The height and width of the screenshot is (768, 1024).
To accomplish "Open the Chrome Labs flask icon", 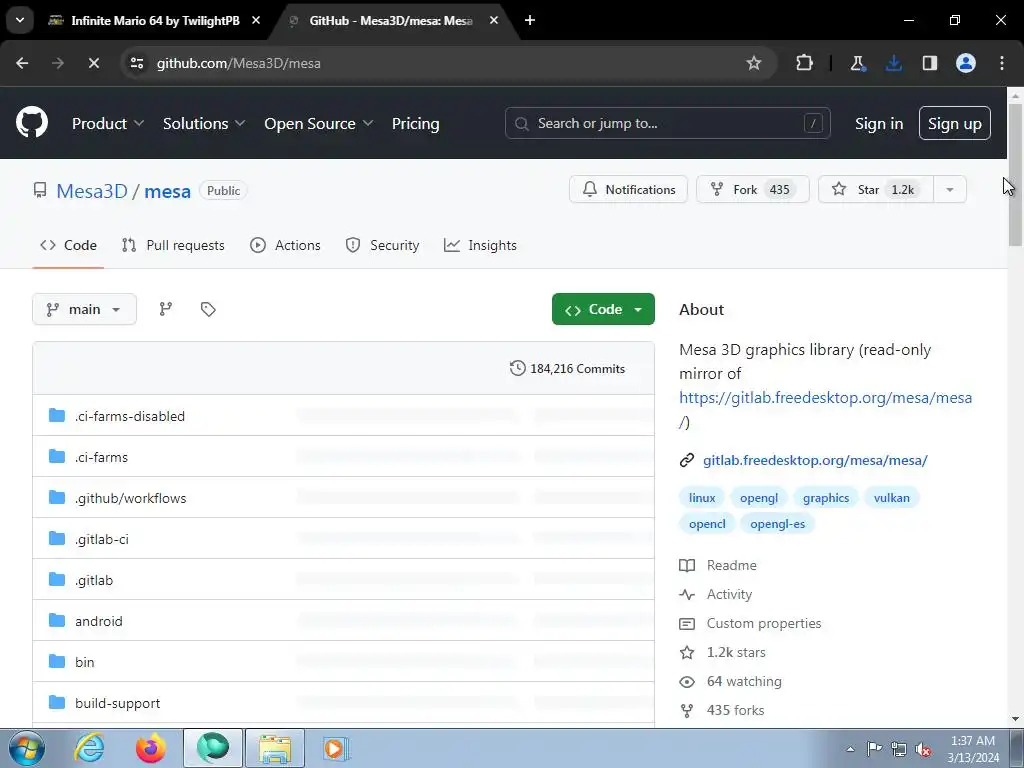I will coord(857,63).
